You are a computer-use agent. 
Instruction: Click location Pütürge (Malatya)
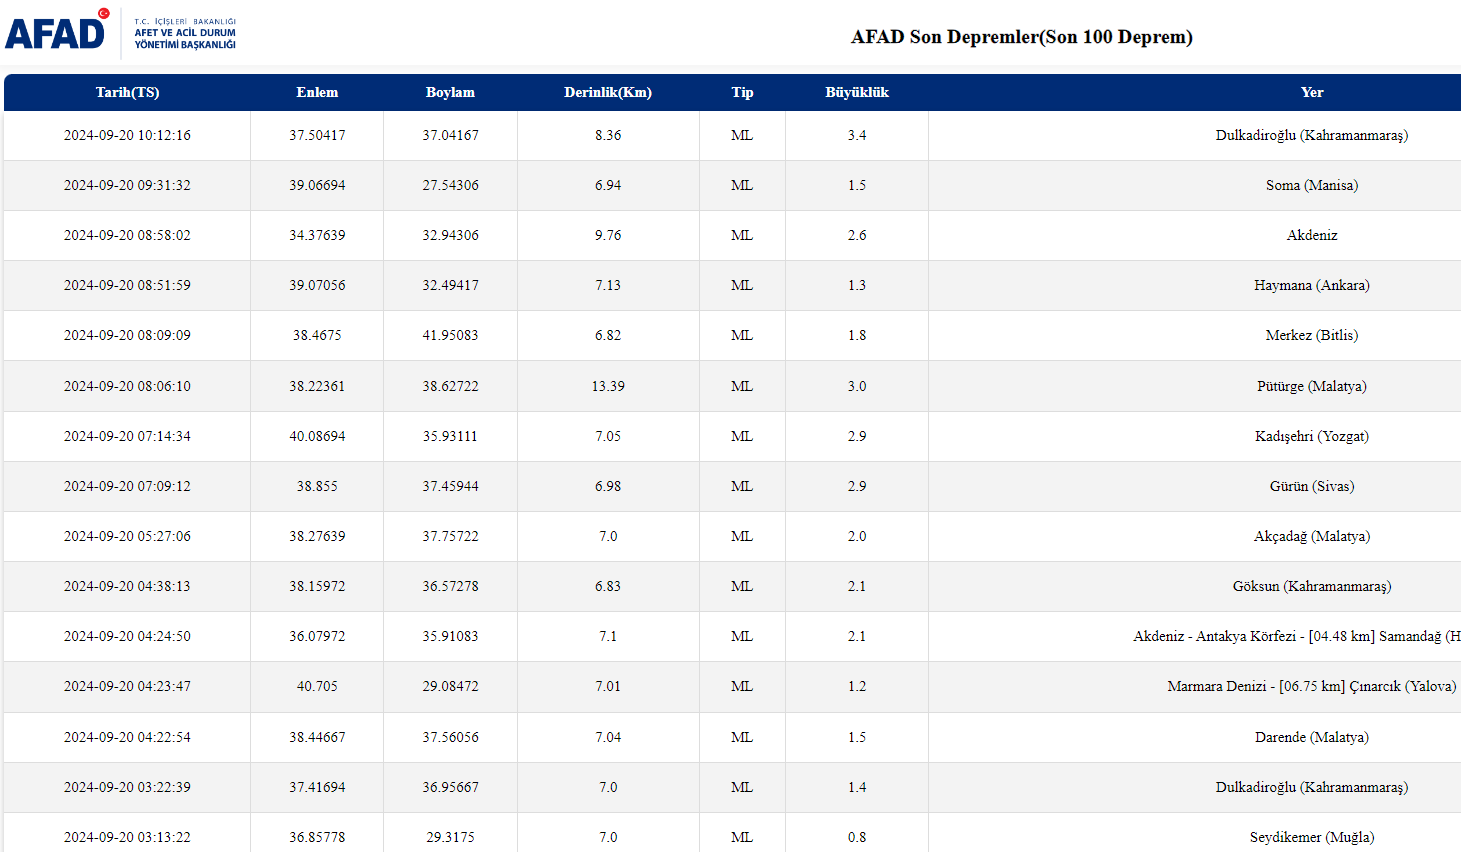tap(1312, 386)
